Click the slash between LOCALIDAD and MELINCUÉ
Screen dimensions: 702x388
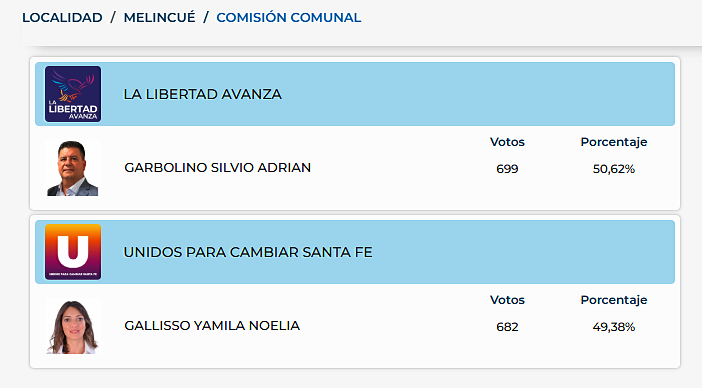tap(113, 17)
